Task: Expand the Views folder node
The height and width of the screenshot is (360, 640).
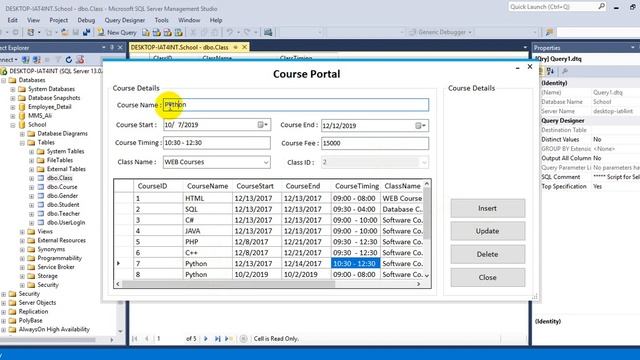Action: click(x=22, y=231)
